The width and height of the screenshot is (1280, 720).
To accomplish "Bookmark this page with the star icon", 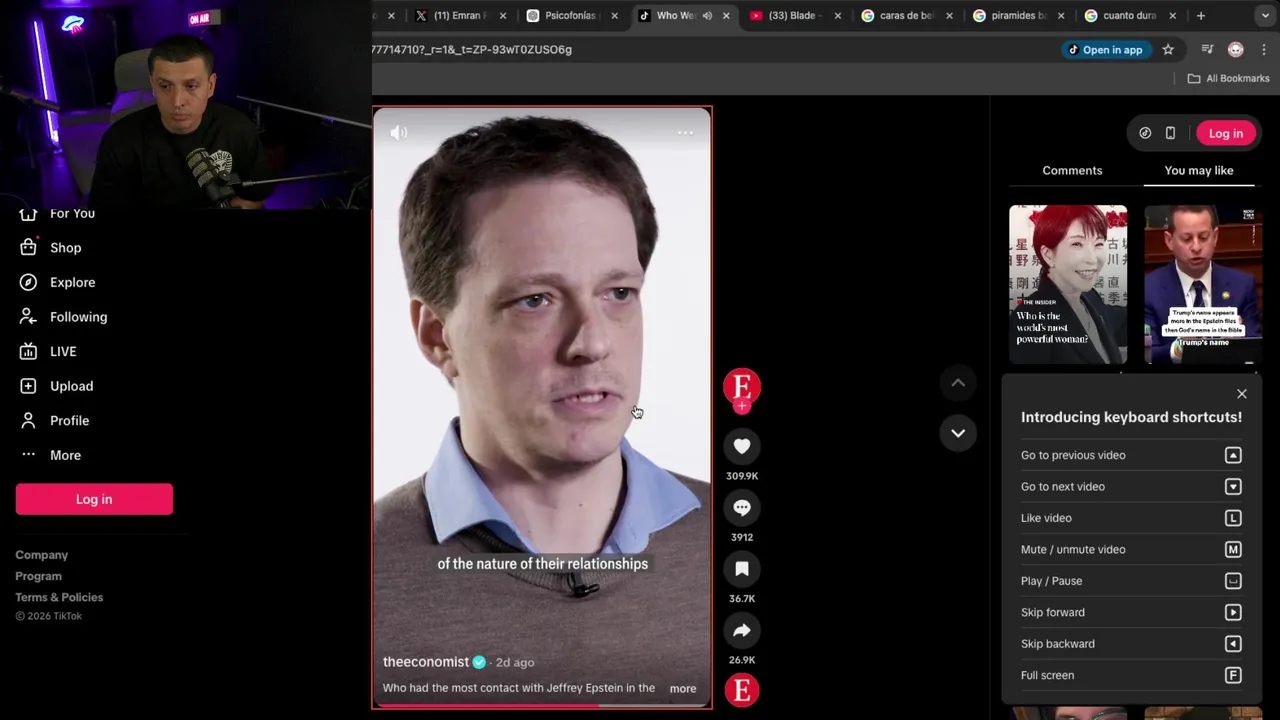I will (x=1168, y=49).
